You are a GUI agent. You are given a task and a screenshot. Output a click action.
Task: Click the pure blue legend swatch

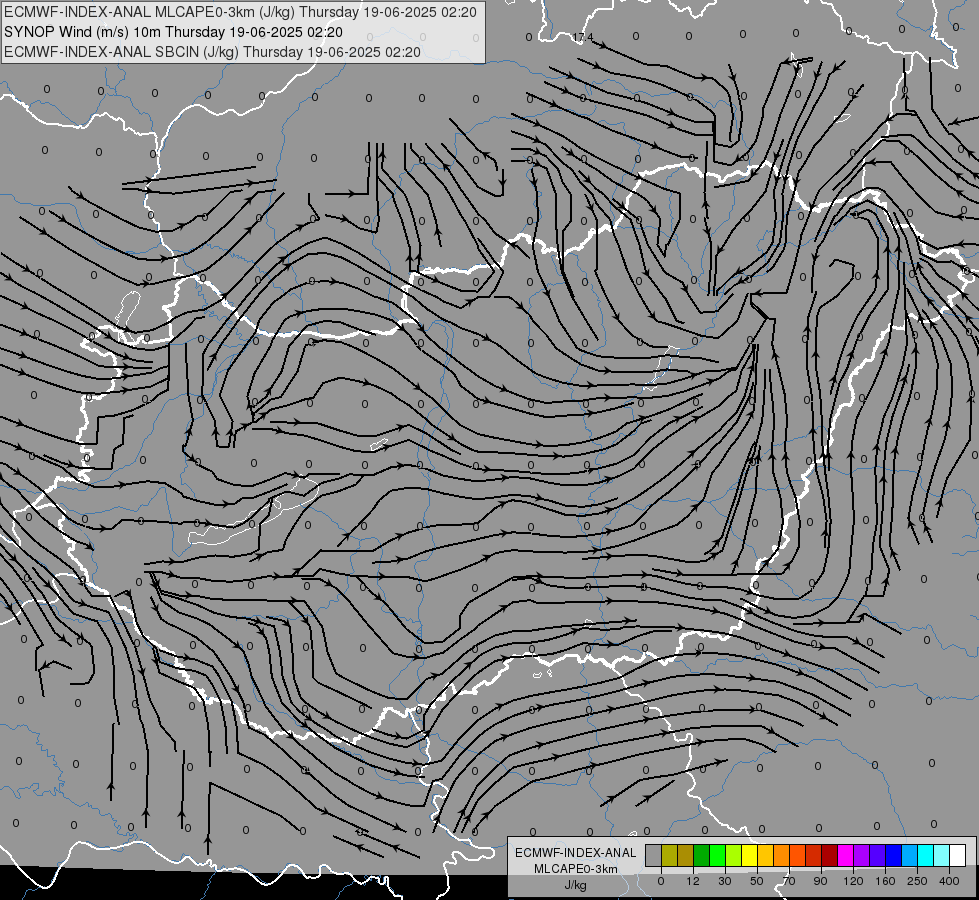(x=893, y=855)
